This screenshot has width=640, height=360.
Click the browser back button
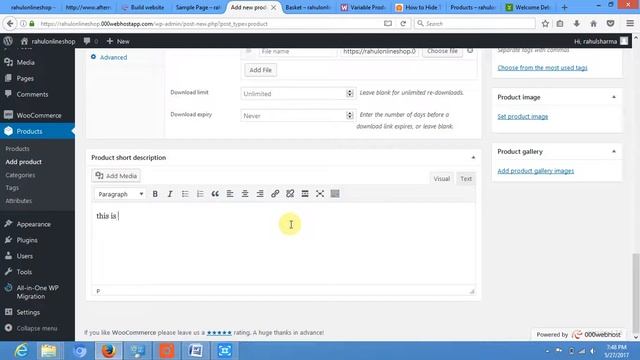click(10, 24)
